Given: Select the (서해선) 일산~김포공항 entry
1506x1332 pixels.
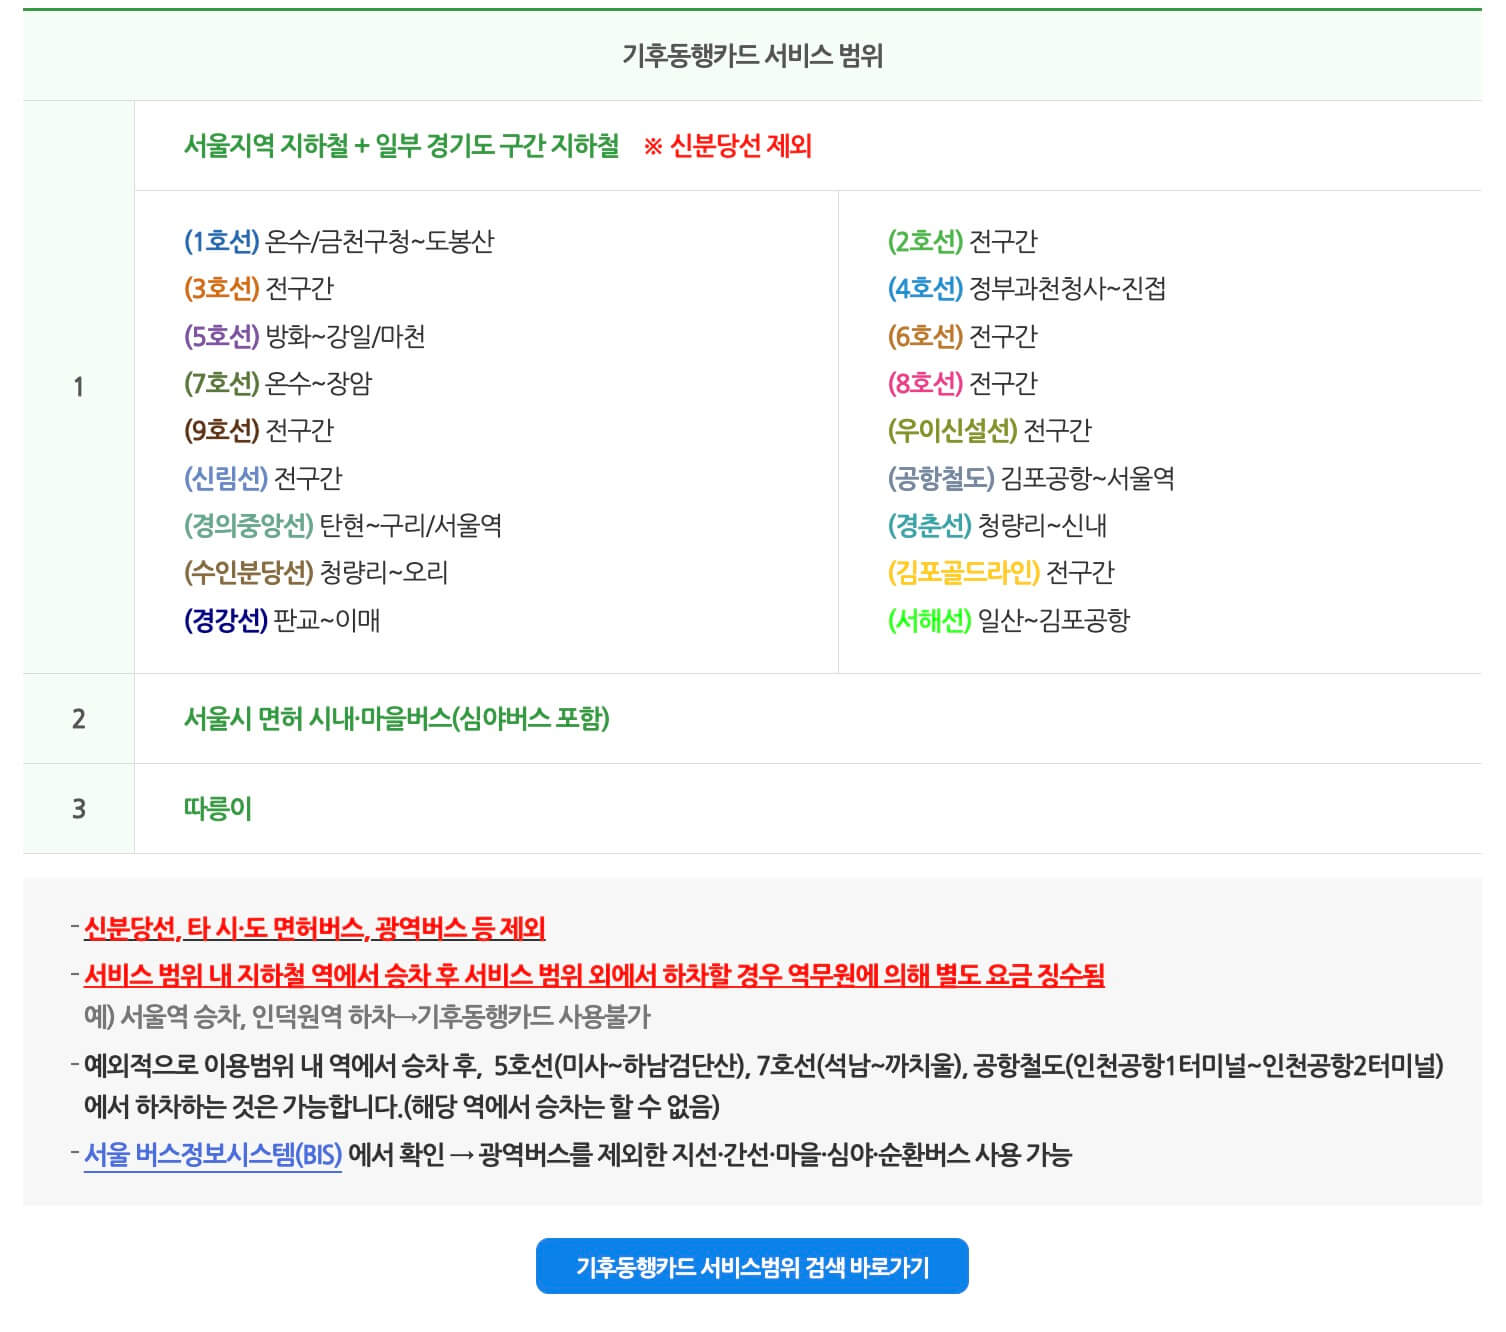Looking at the screenshot, I should (x=1009, y=620).
